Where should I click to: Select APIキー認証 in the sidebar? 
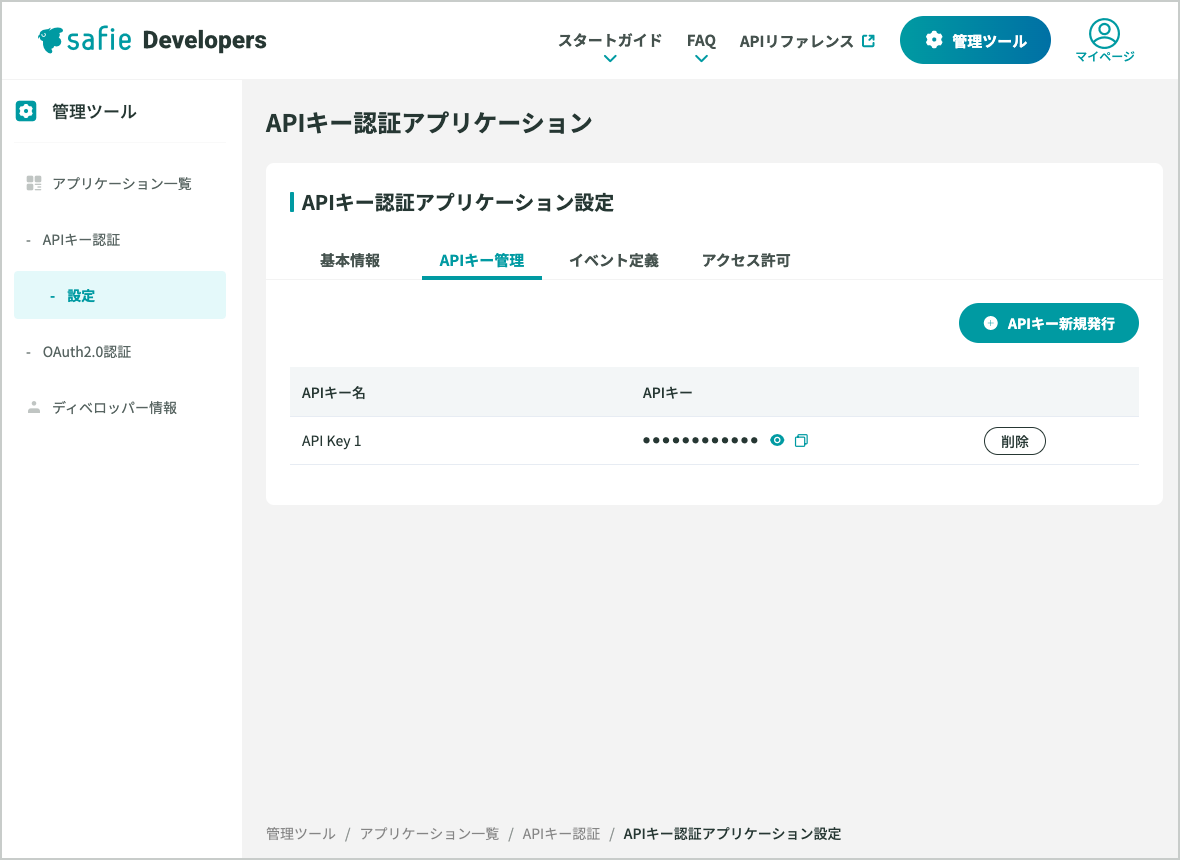pyautogui.click(x=81, y=240)
